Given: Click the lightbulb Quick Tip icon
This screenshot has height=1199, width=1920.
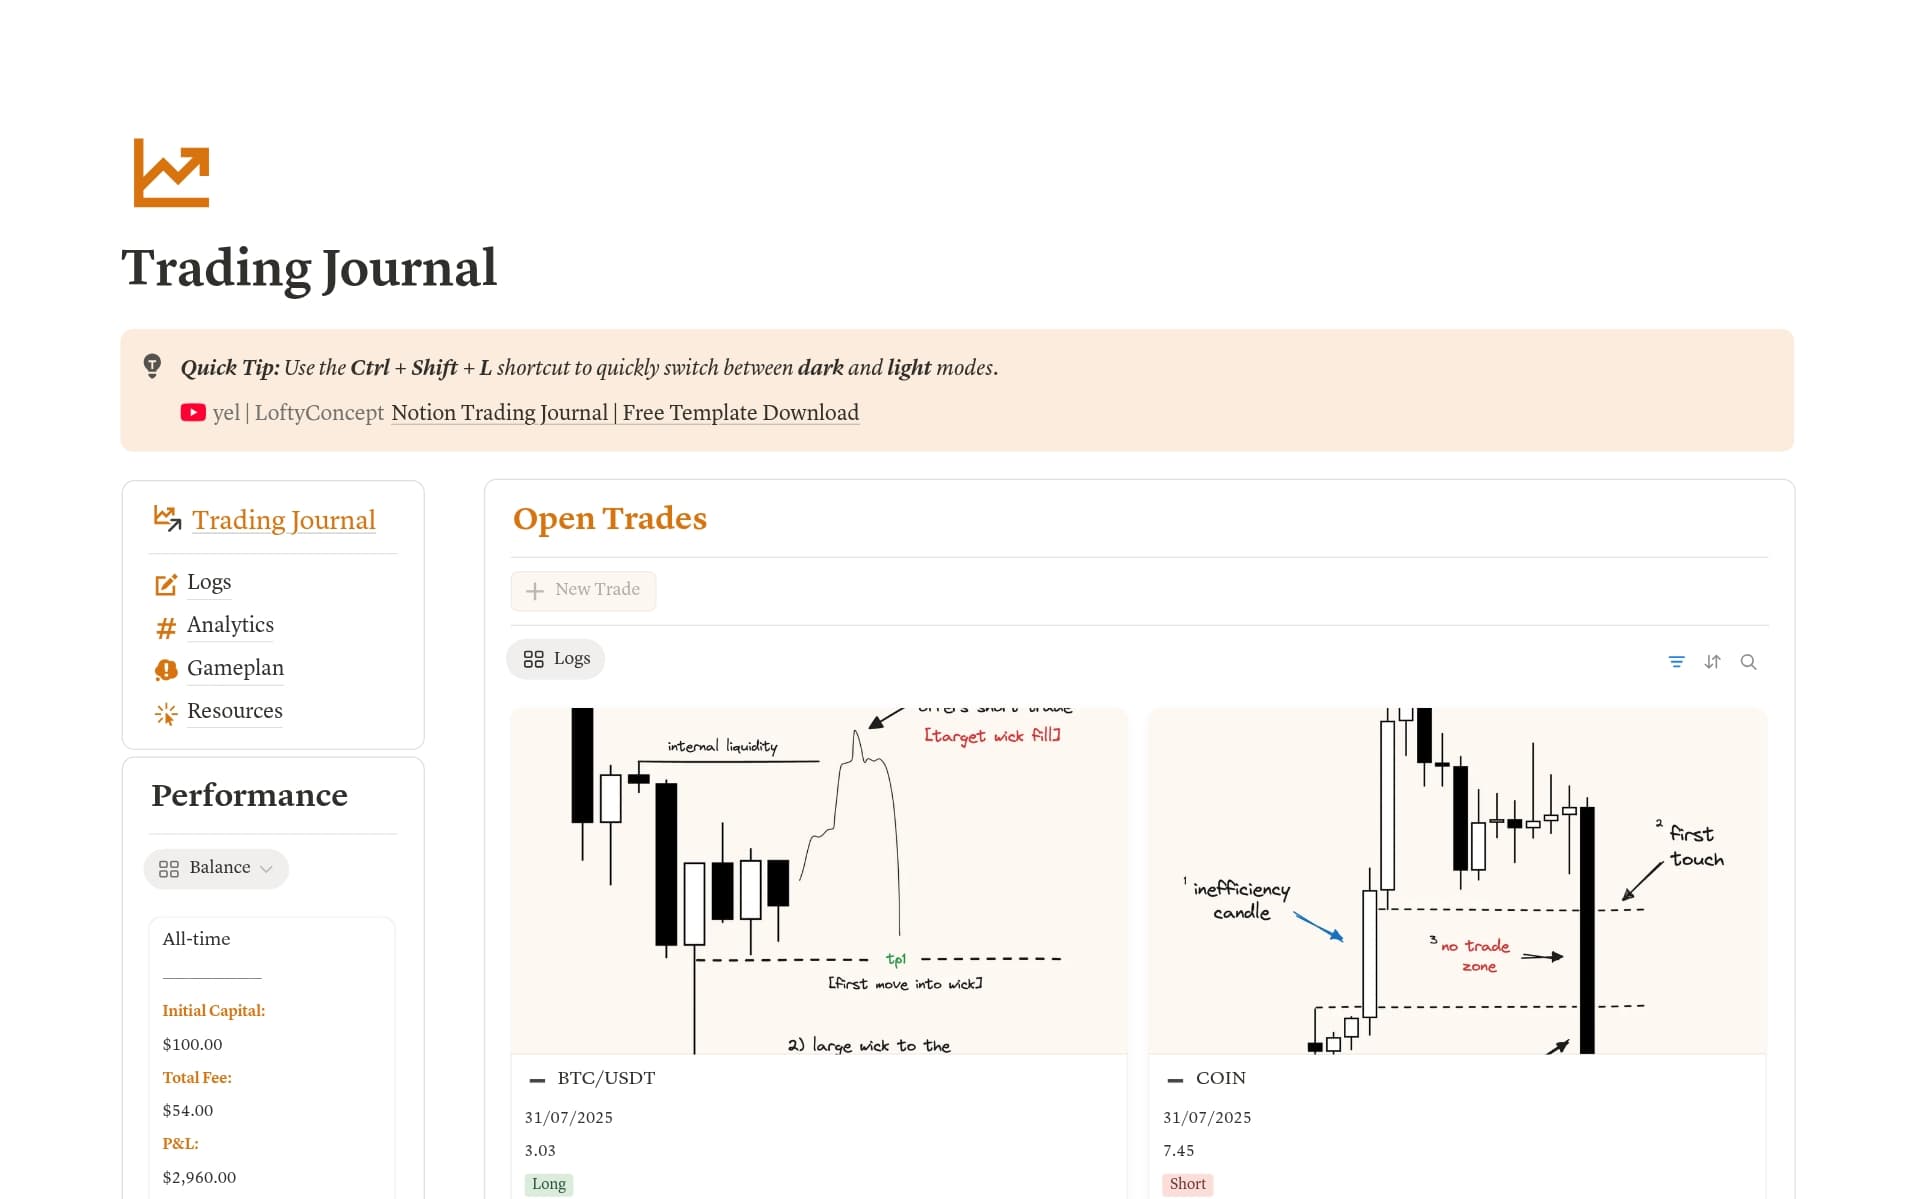Looking at the screenshot, I should pyautogui.click(x=152, y=365).
